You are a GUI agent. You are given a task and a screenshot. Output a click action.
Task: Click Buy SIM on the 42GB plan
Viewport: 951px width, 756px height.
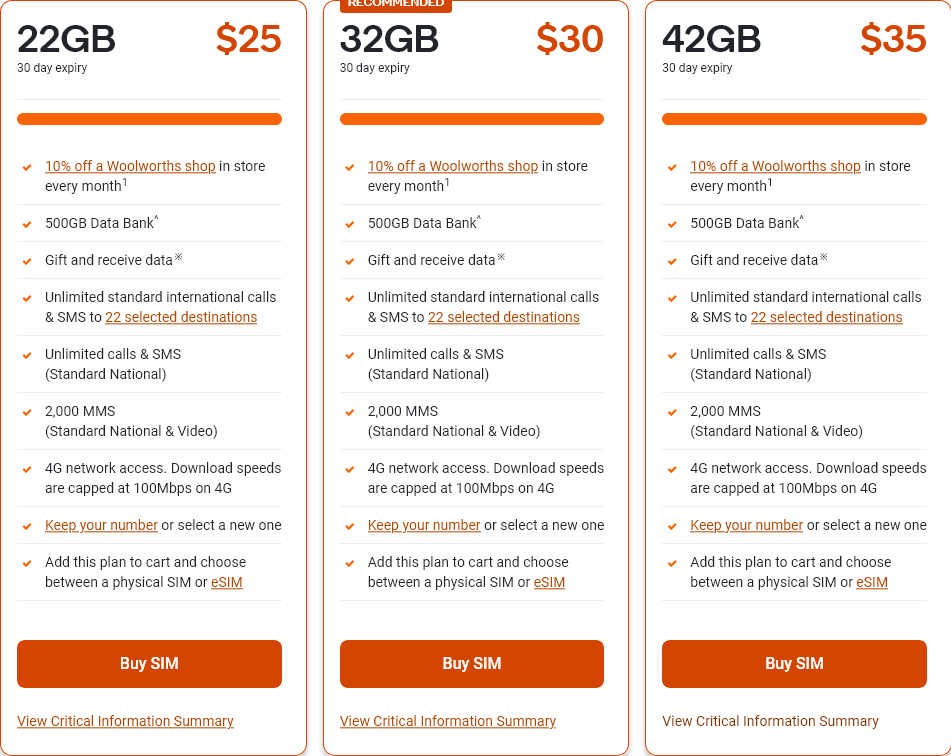(793, 663)
